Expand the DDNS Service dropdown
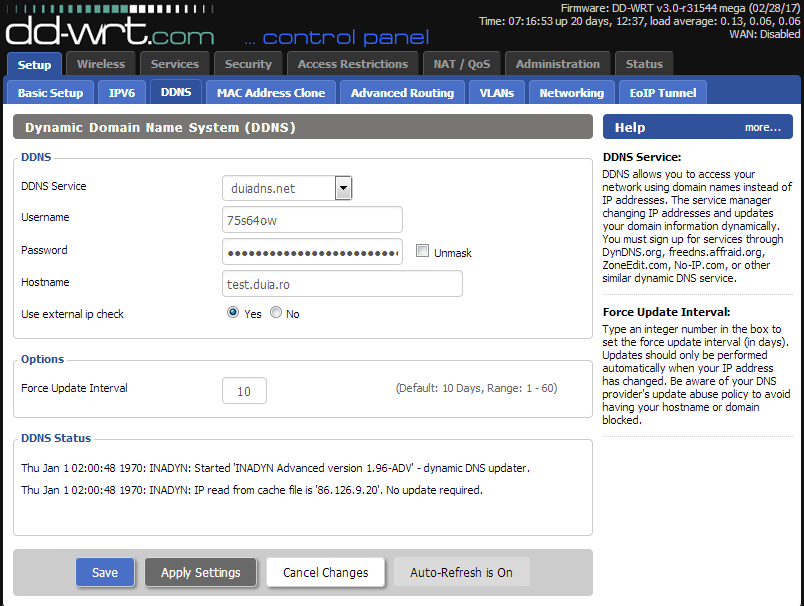This screenshot has height=606, width=804. (287, 188)
